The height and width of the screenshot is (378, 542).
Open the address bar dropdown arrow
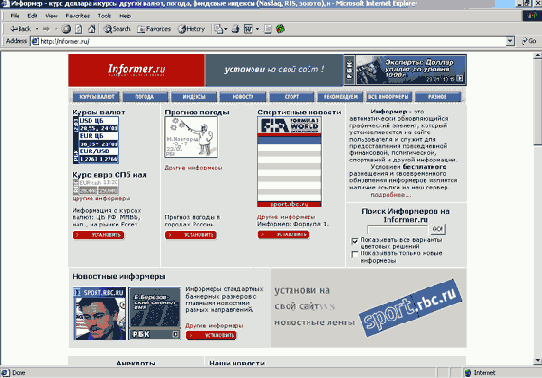coord(510,41)
